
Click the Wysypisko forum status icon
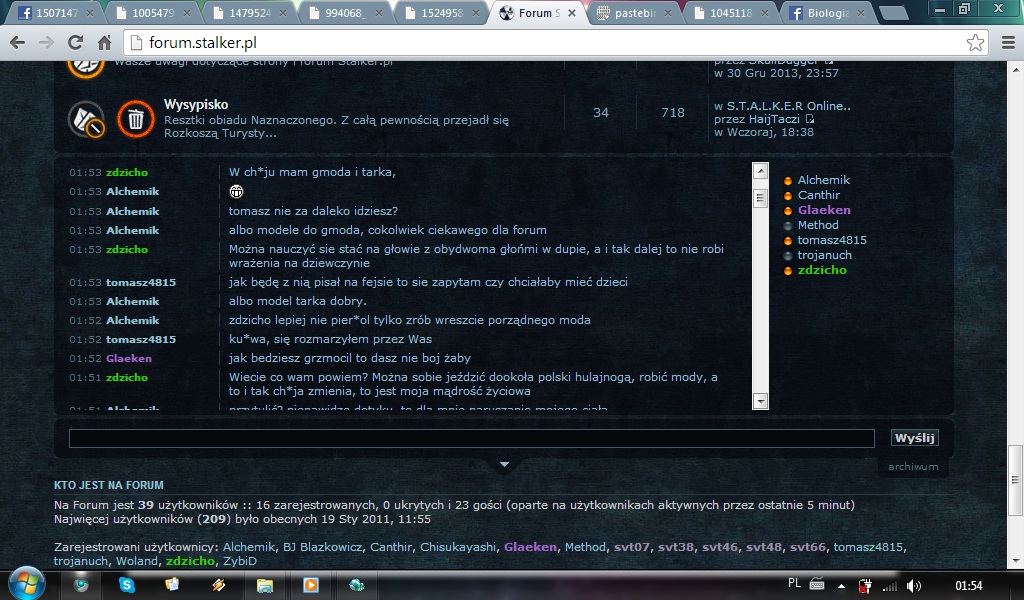[86, 119]
